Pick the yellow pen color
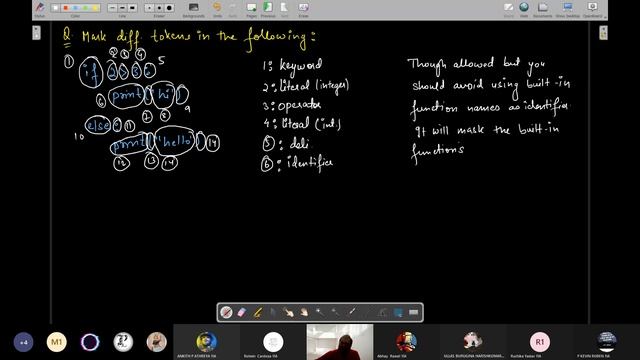Image resolution: width=640 pixels, height=360 pixels. tap(95, 8)
